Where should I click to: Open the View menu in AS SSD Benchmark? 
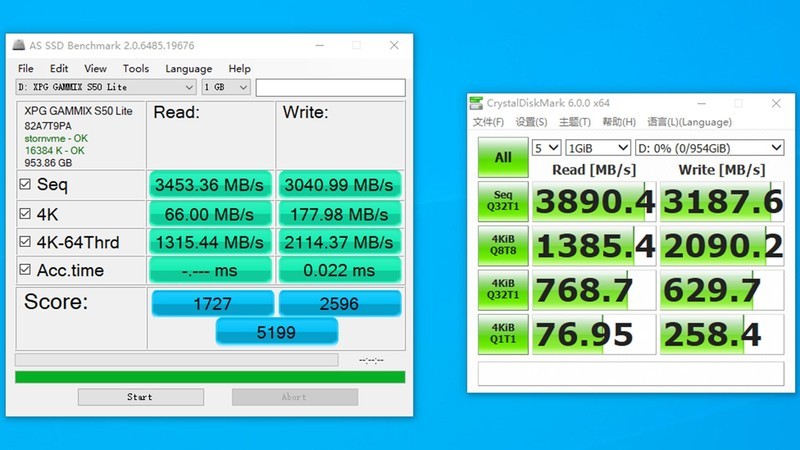click(95, 68)
